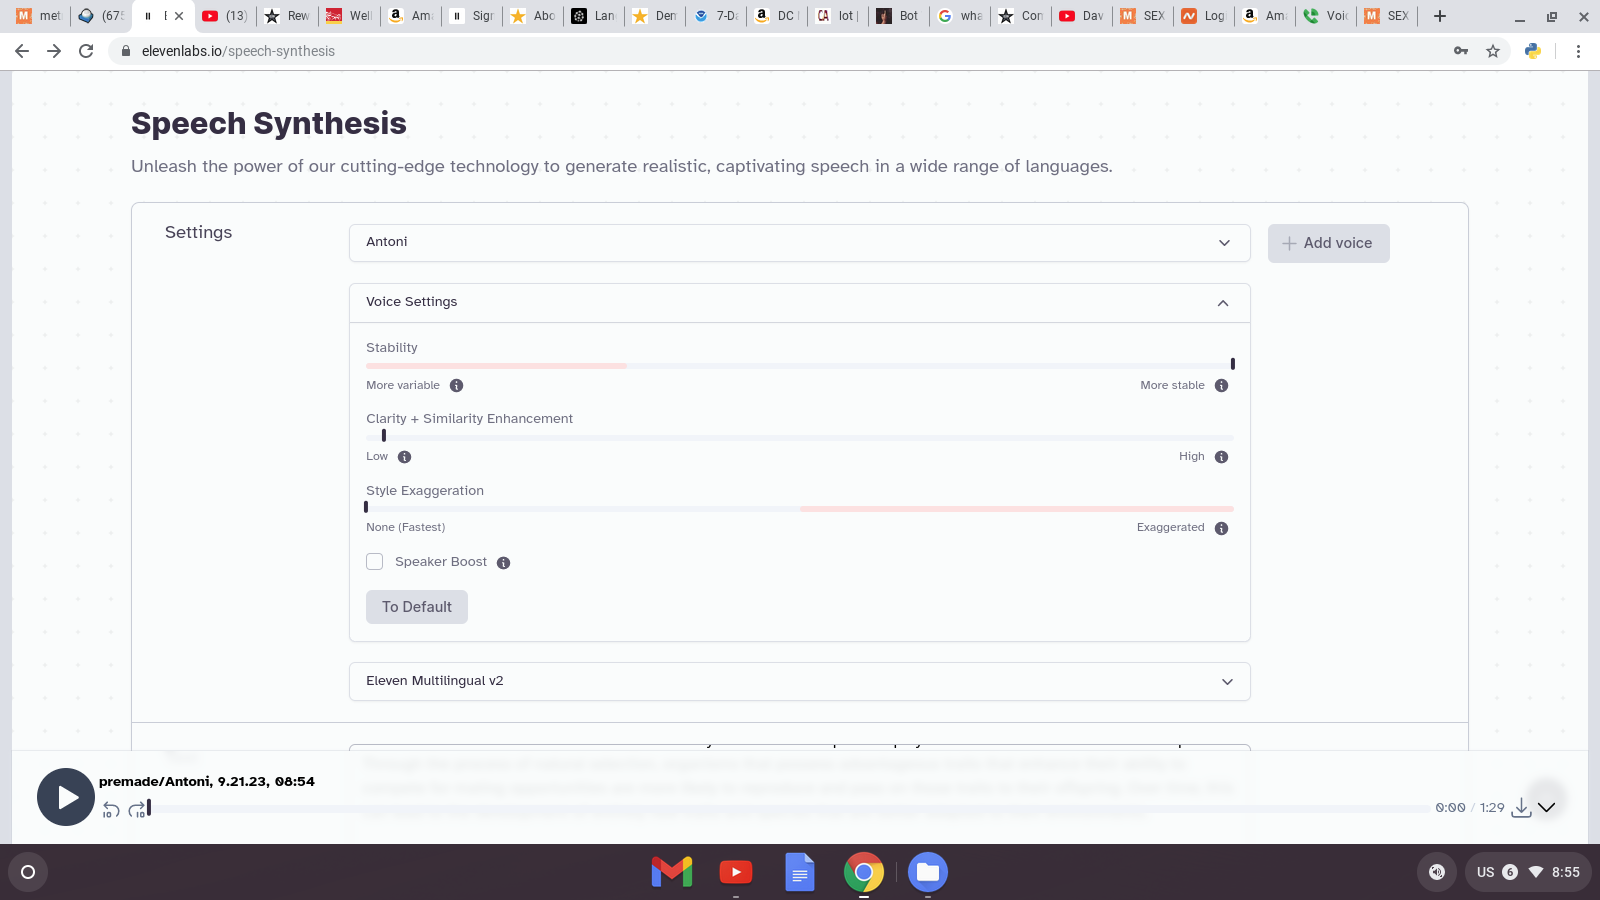
Task: Skip audio forward 10 seconds
Action: point(137,810)
